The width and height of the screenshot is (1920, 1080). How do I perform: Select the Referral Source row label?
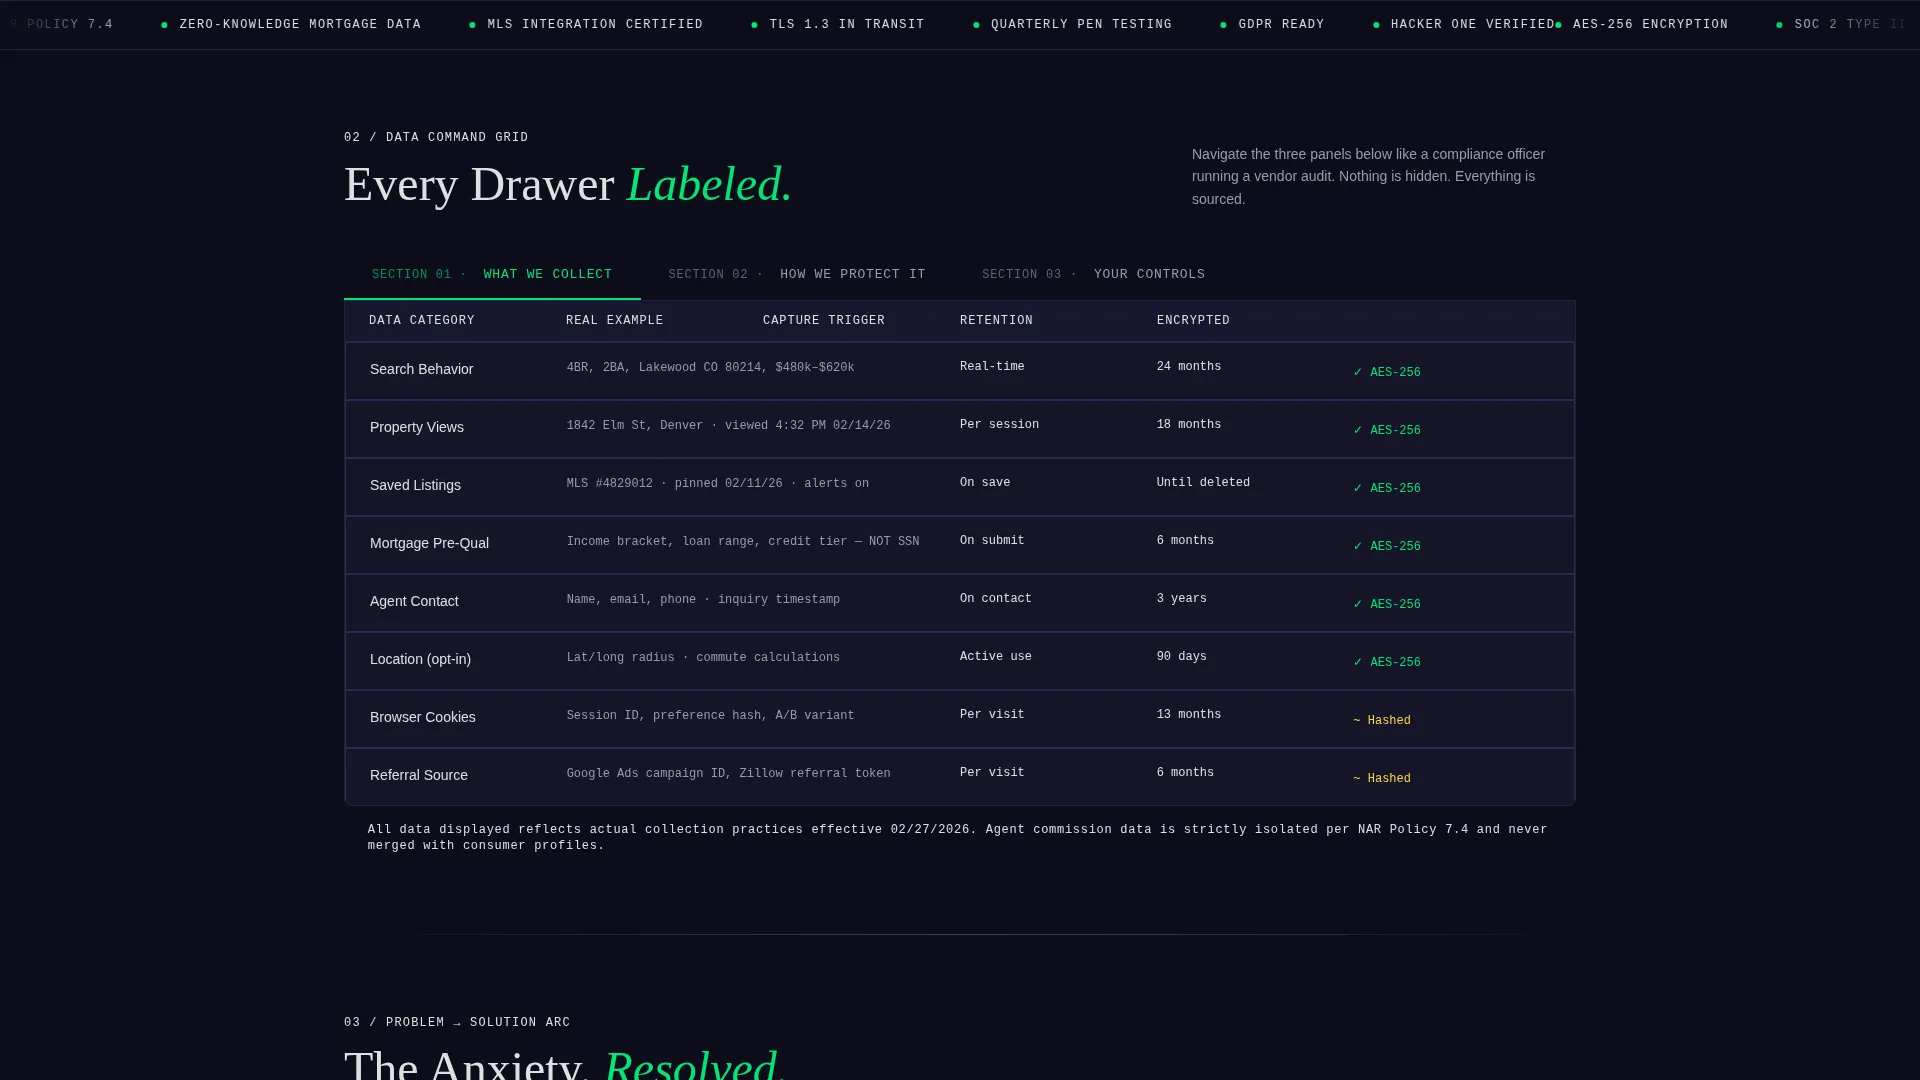(419, 775)
